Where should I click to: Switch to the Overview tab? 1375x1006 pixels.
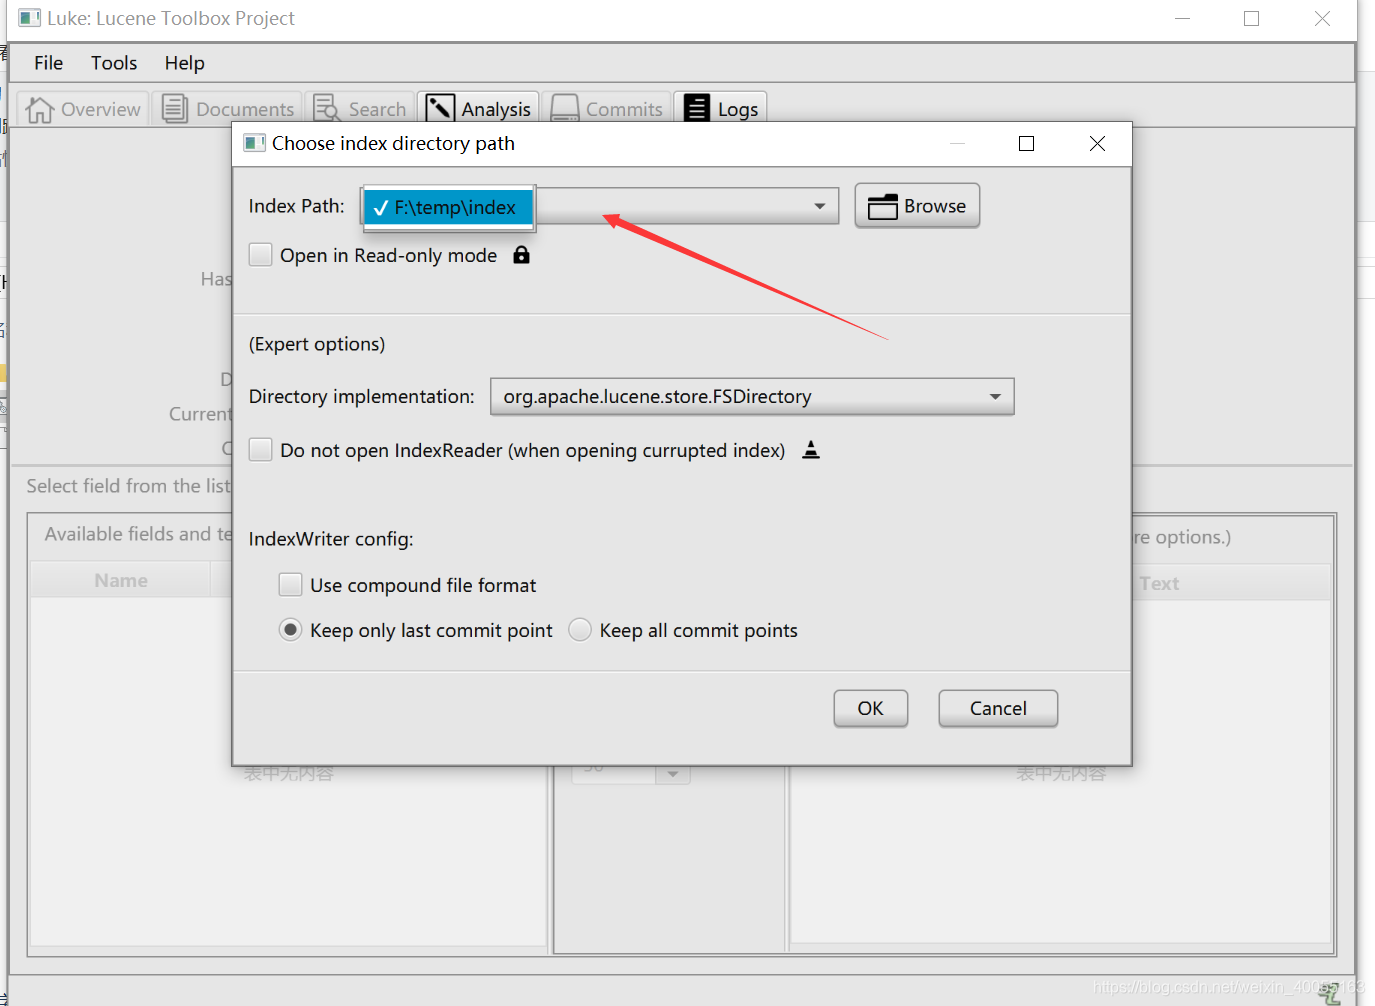tap(83, 108)
